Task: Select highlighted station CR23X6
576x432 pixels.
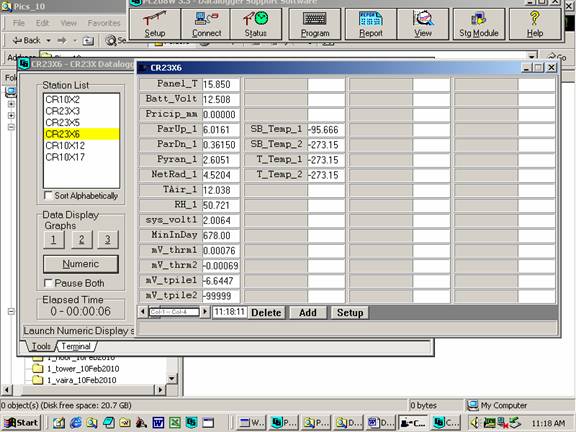Action: pyautogui.click(x=82, y=134)
